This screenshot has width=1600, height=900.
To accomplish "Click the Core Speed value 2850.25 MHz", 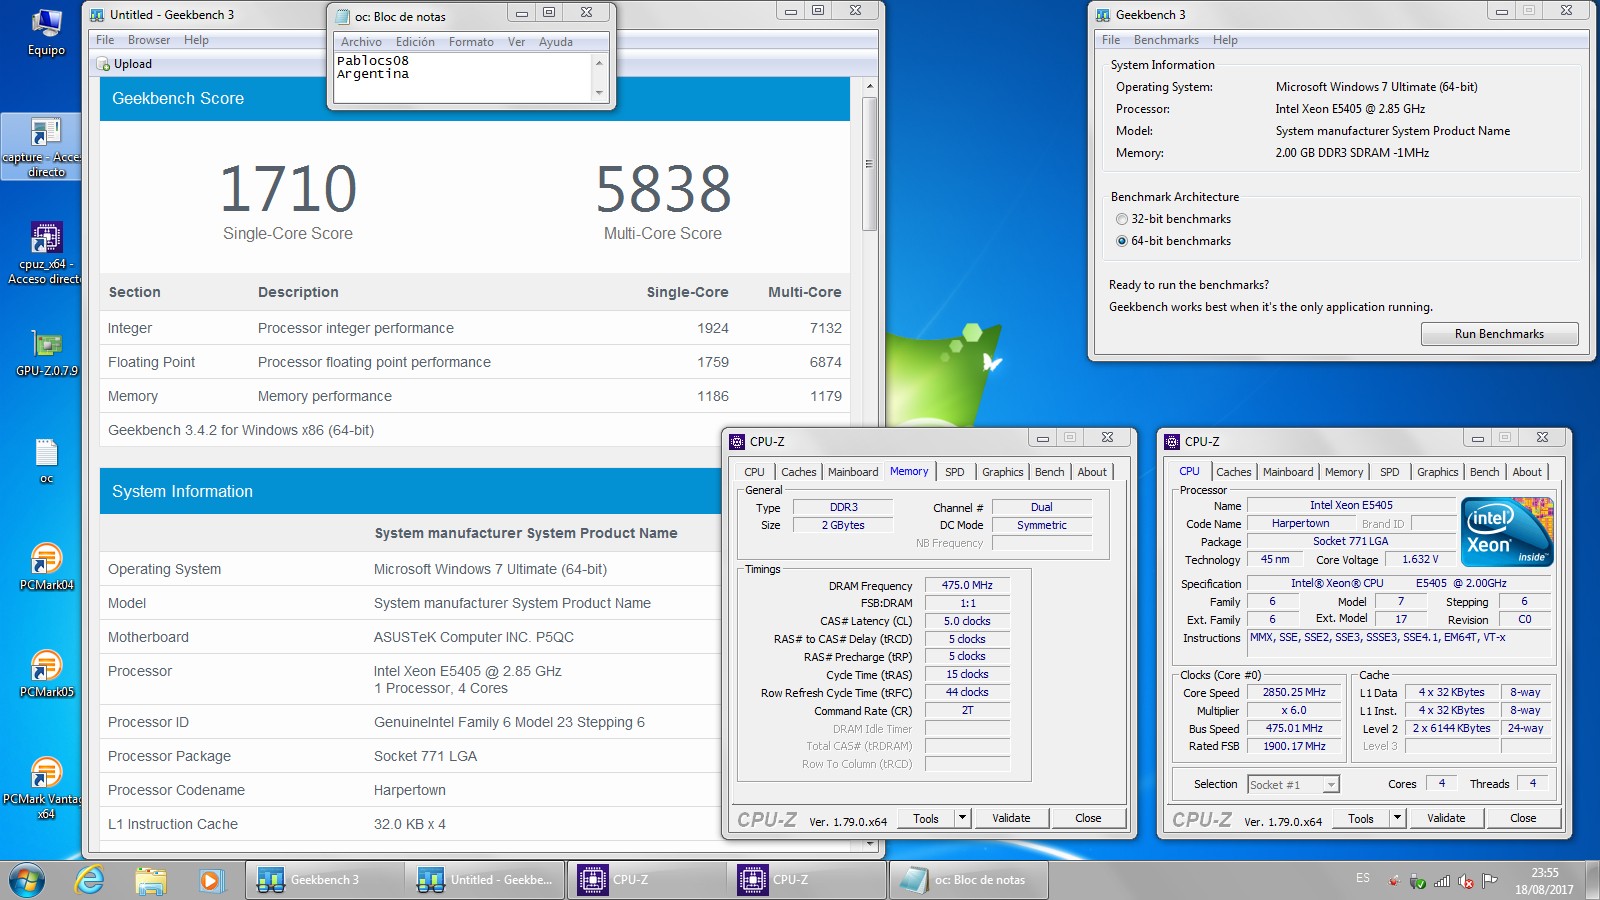I will click(x=1294, y=693).
